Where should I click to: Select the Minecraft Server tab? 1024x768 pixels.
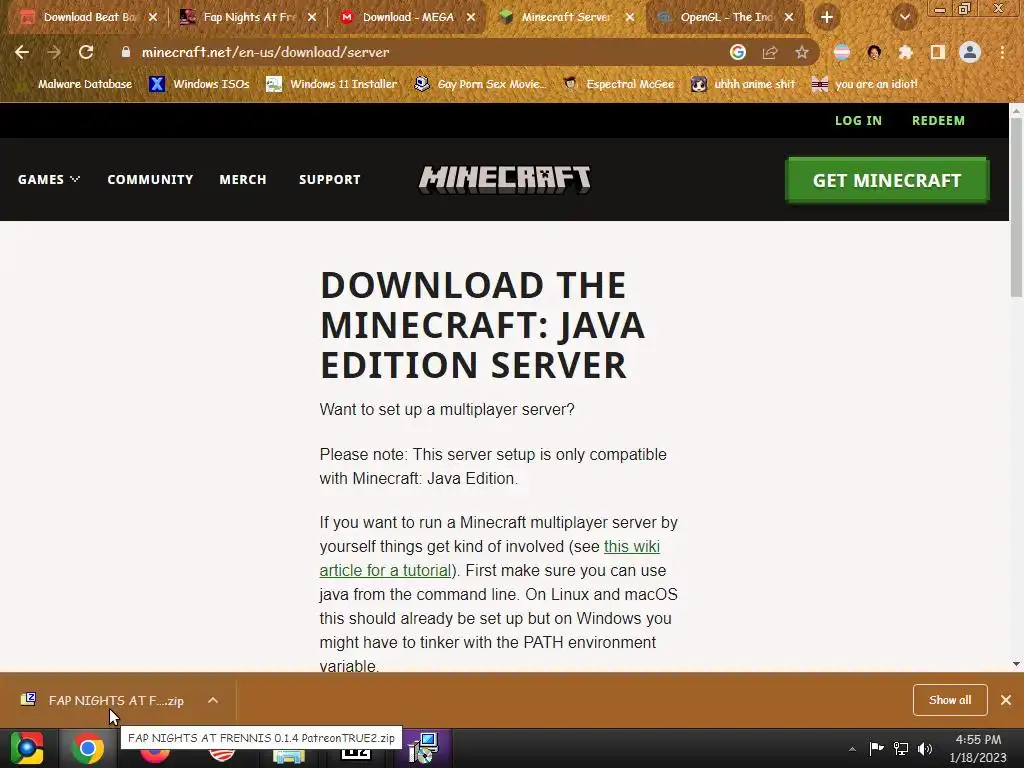tap(566, 17)
